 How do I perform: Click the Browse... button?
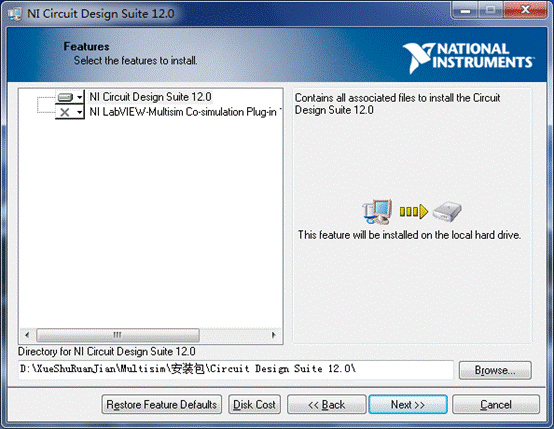click(x=495, y=370)
